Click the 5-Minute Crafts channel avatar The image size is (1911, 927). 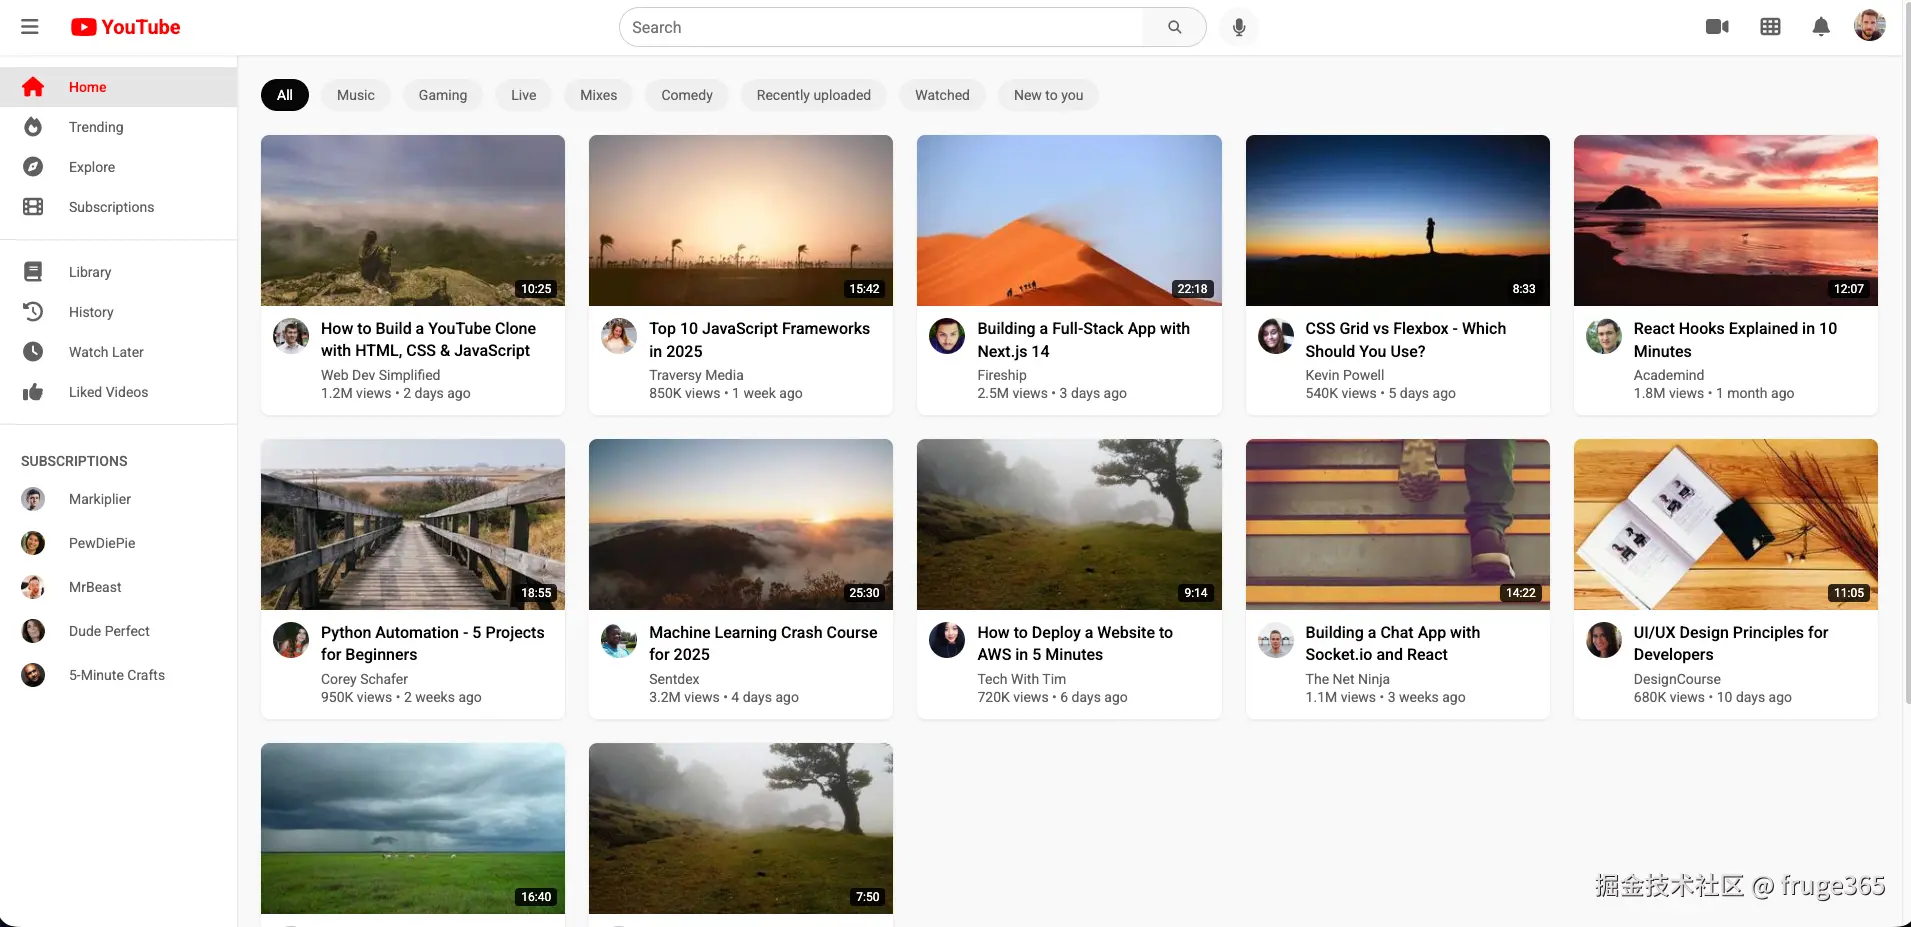33,675
